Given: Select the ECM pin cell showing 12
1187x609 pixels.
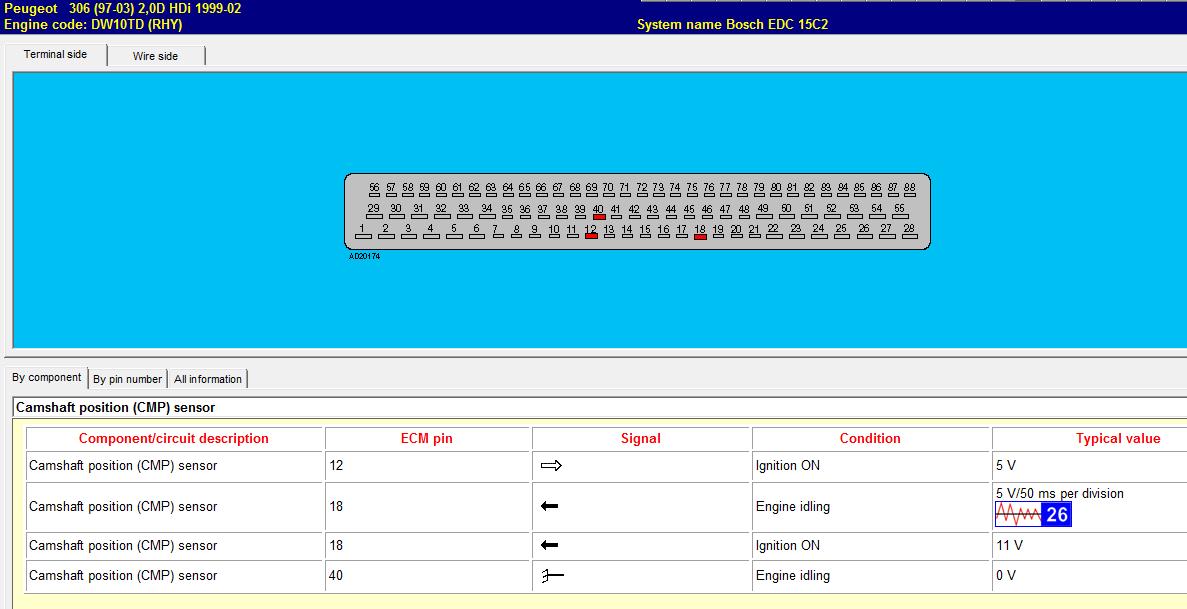Looking at the screenshot, I should [427, 466].
